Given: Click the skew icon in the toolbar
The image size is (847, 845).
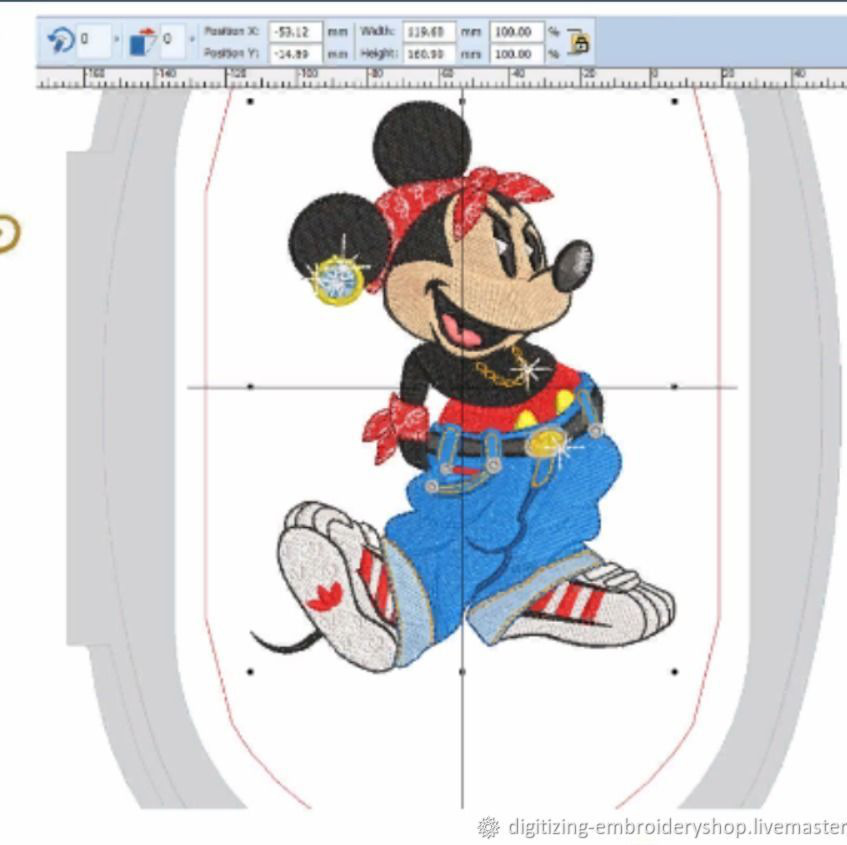Looking at the screenshot, I should (144, 41).
